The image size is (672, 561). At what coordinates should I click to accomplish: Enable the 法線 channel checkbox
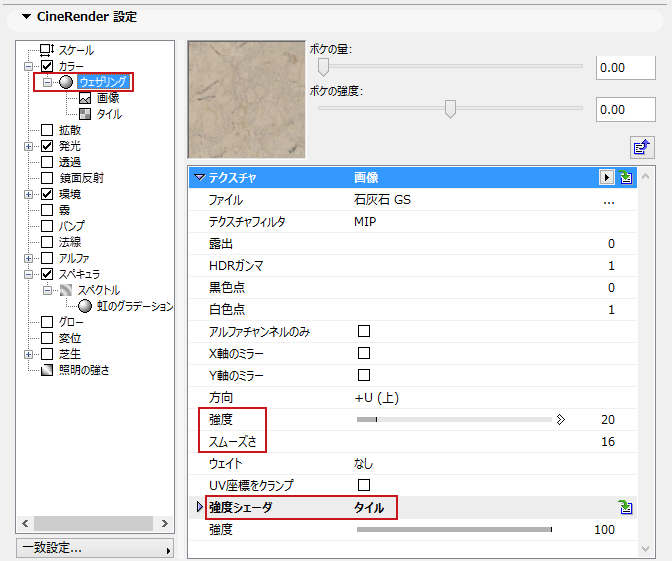pos(47,242)
